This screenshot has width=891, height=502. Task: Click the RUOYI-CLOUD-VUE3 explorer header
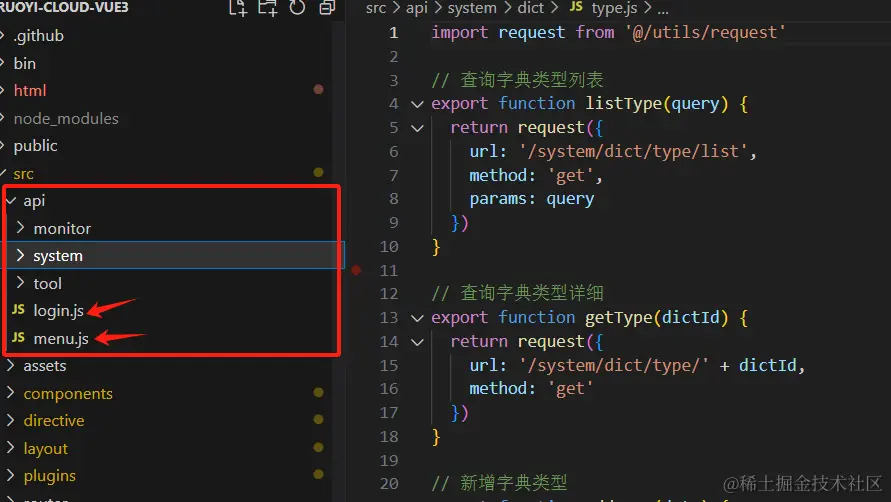[64, 7]
